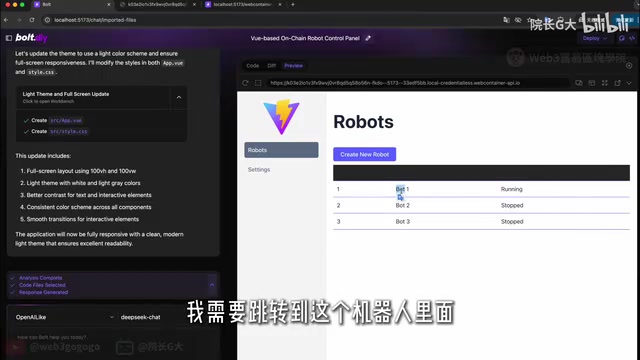Screen dimensions: 640x360
Task: Open the src/style.css file link
Action: click(x=69, y=131)
